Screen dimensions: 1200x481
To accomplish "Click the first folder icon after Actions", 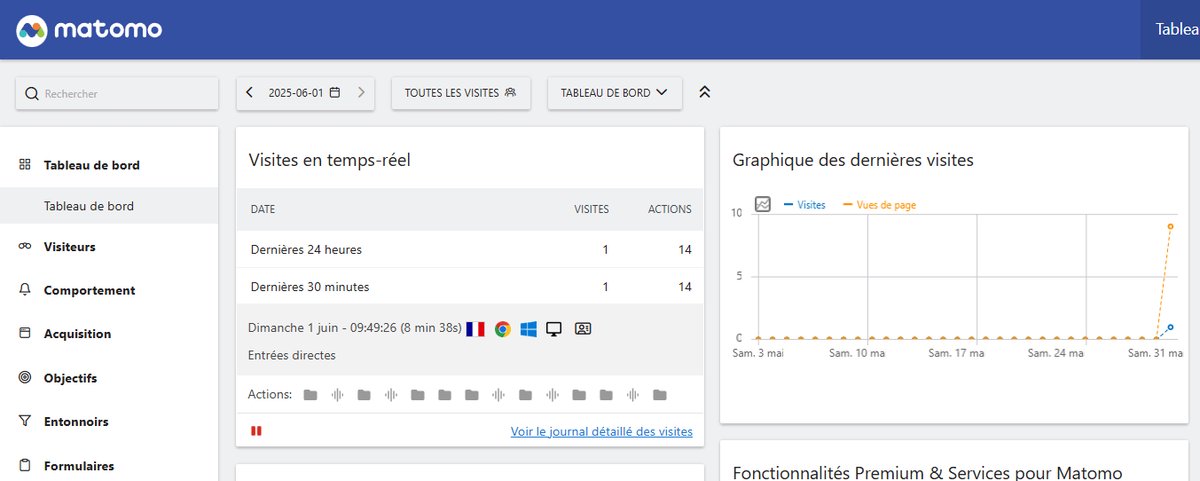I will point(311,395).
